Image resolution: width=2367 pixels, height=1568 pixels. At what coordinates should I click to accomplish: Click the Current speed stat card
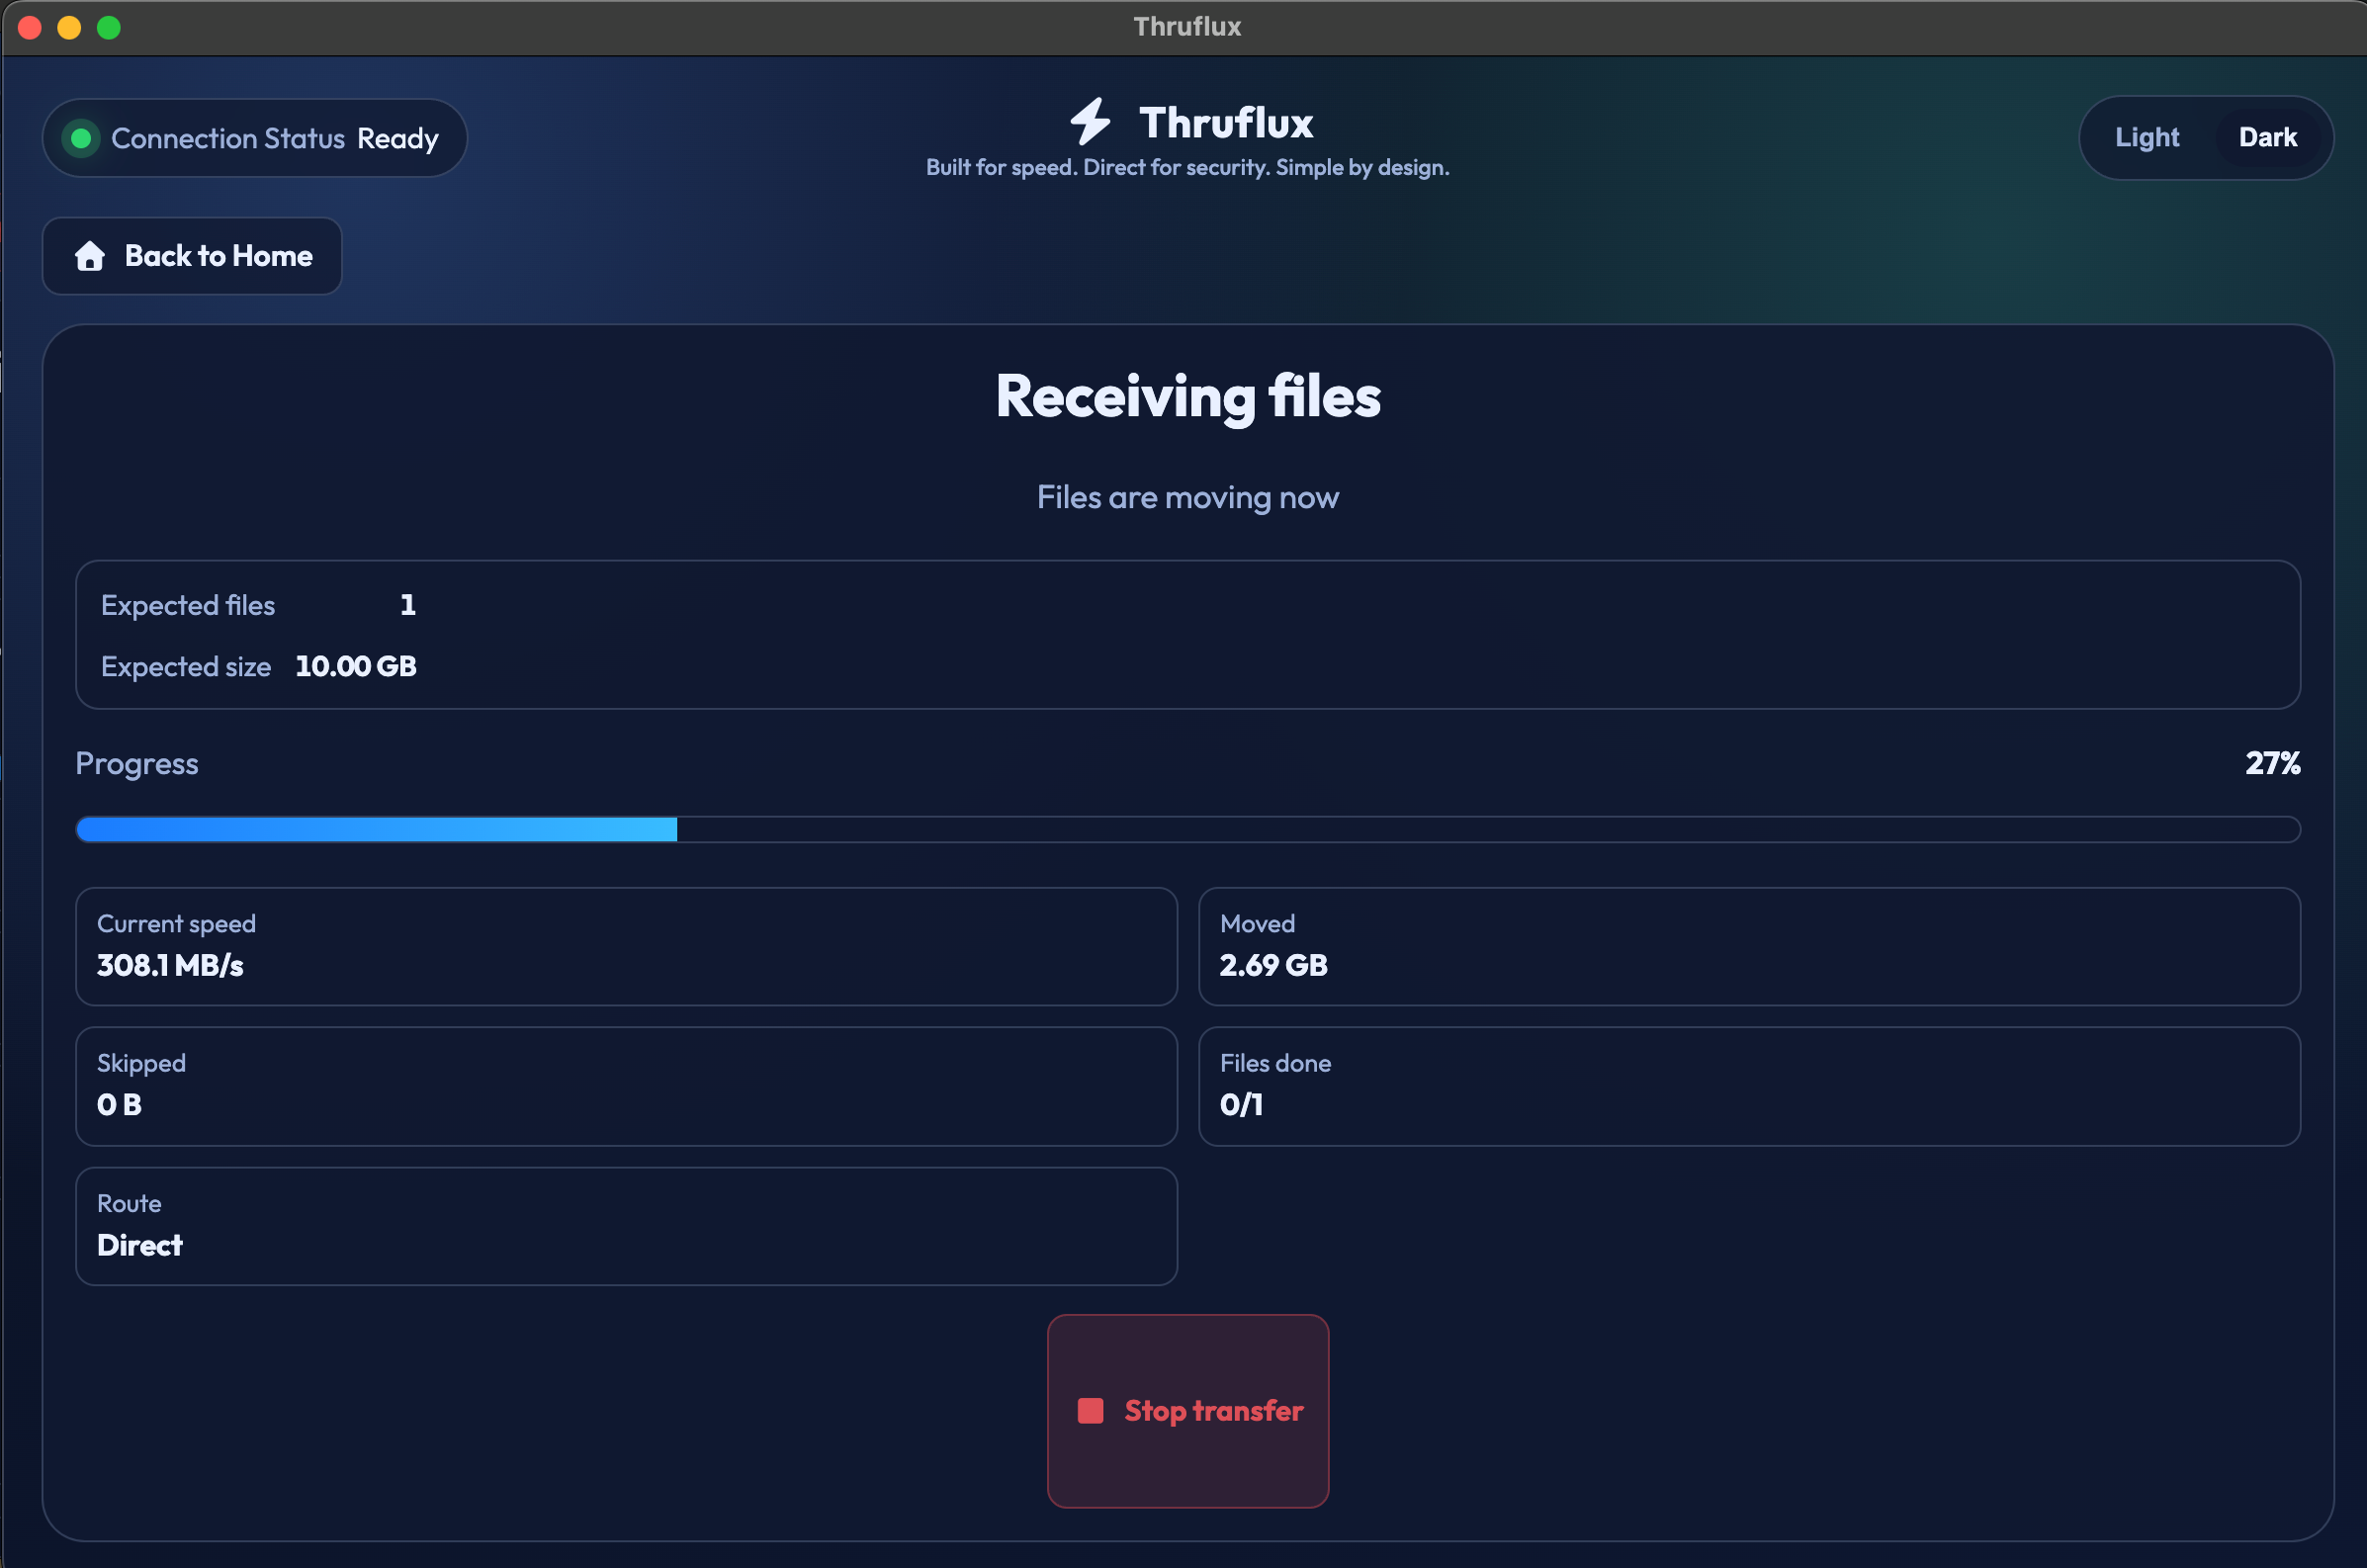click(x=626, y=946)
